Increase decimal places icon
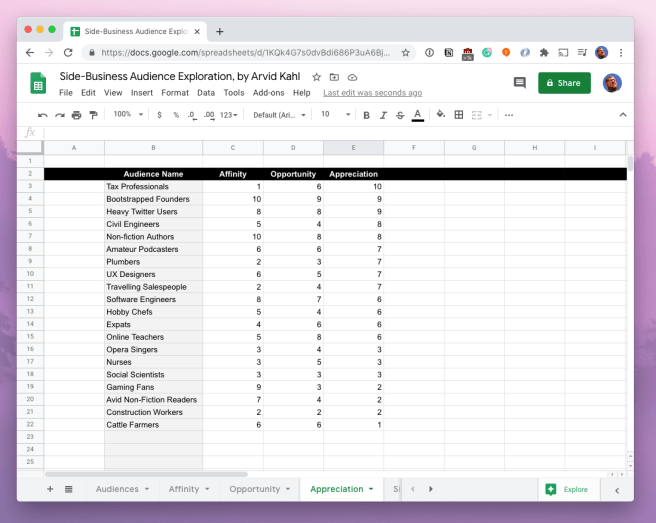 click(x=209, y=115)
